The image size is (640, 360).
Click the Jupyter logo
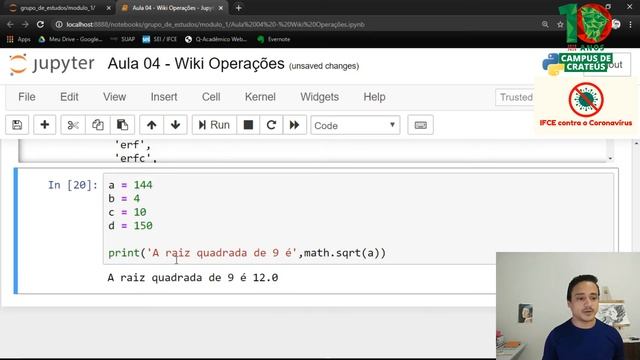(52, 64)
